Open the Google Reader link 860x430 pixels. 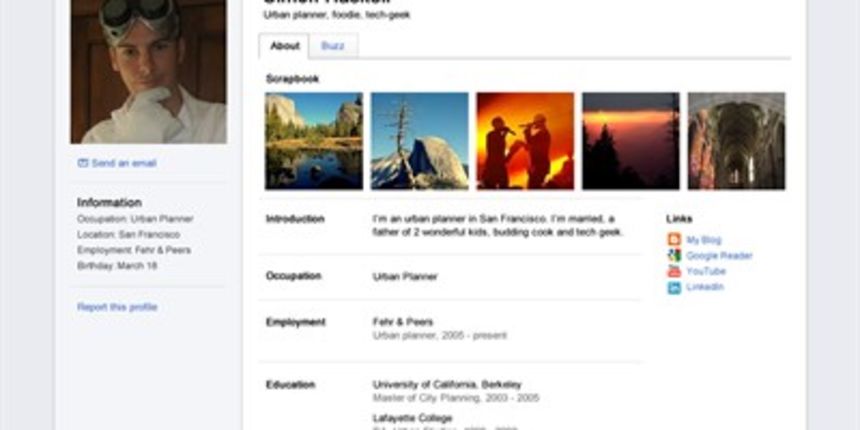pyautogui.click(x=719, y=256)
